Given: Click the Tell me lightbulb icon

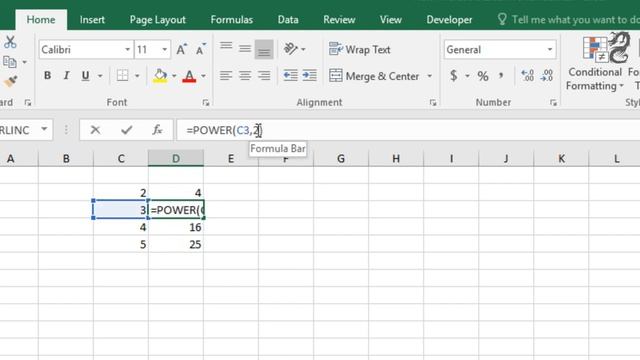Looking at the screenshot, I should click(x=502, y=19).
